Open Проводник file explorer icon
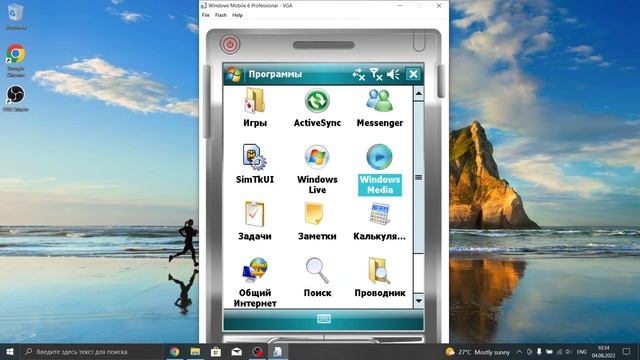 coord(380,271)
